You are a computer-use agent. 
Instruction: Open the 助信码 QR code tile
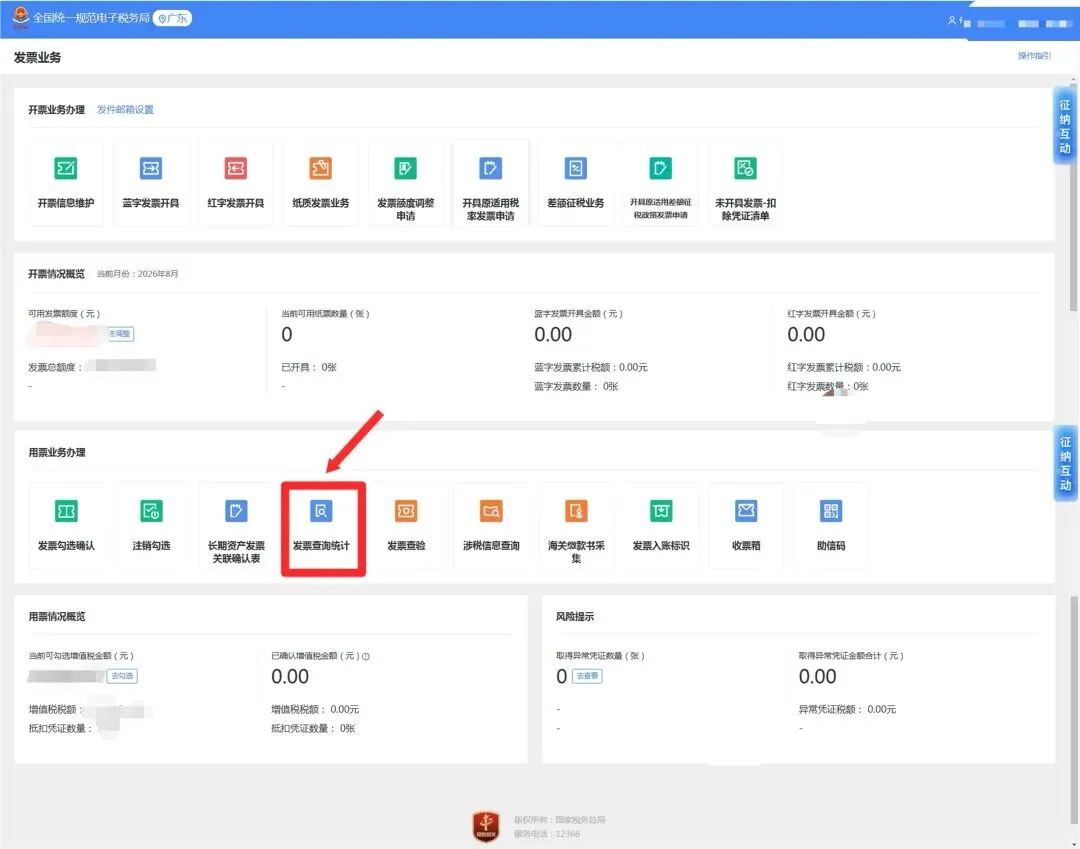pyautogui.click(x=831, y=525)
